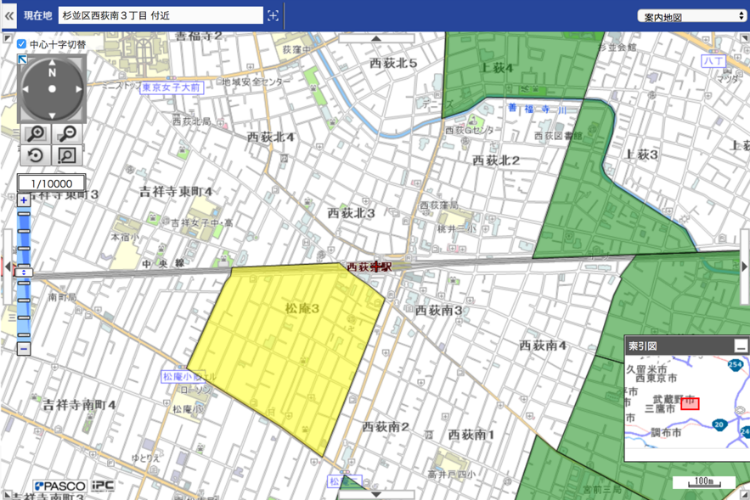The width and height of the screenshot is (750, 500).
Task: Click the area zoom magnifier icon
Action: point(67,155)
